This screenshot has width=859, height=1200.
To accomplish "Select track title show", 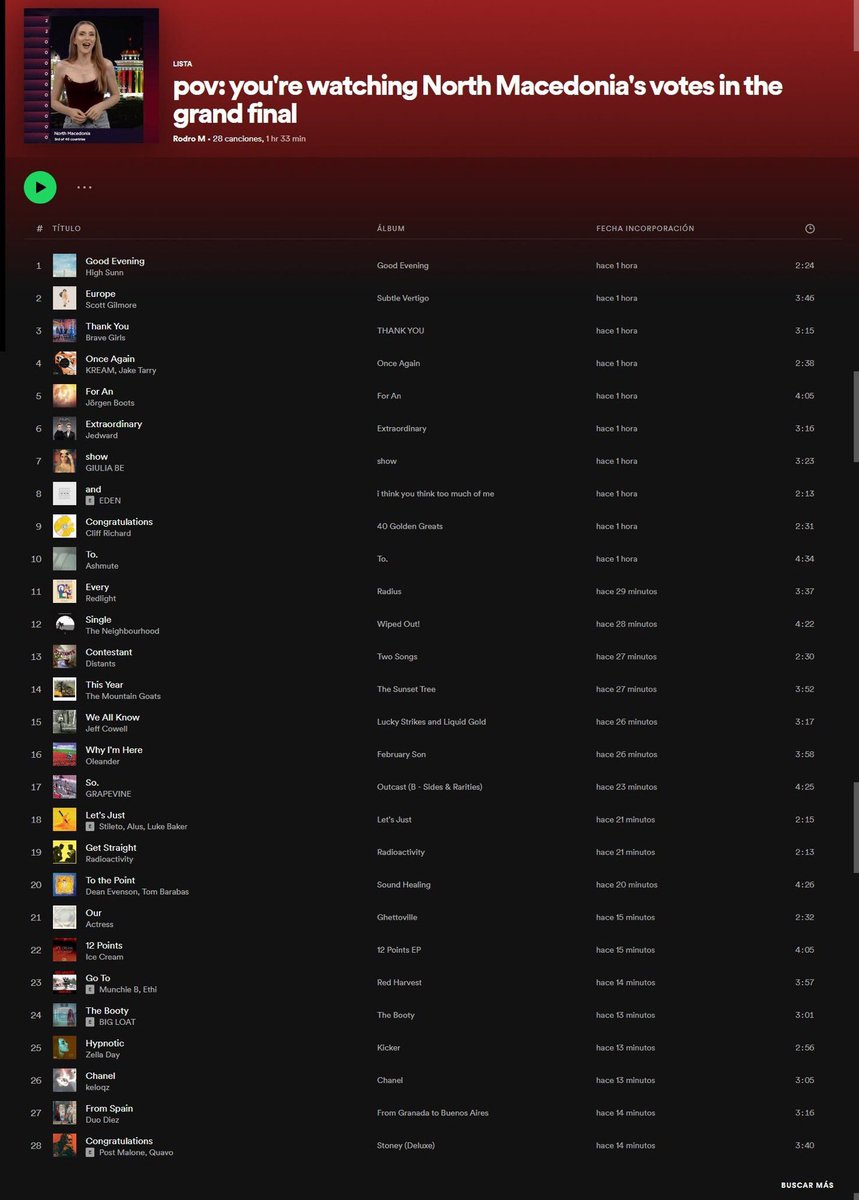I will click(97, 456).
